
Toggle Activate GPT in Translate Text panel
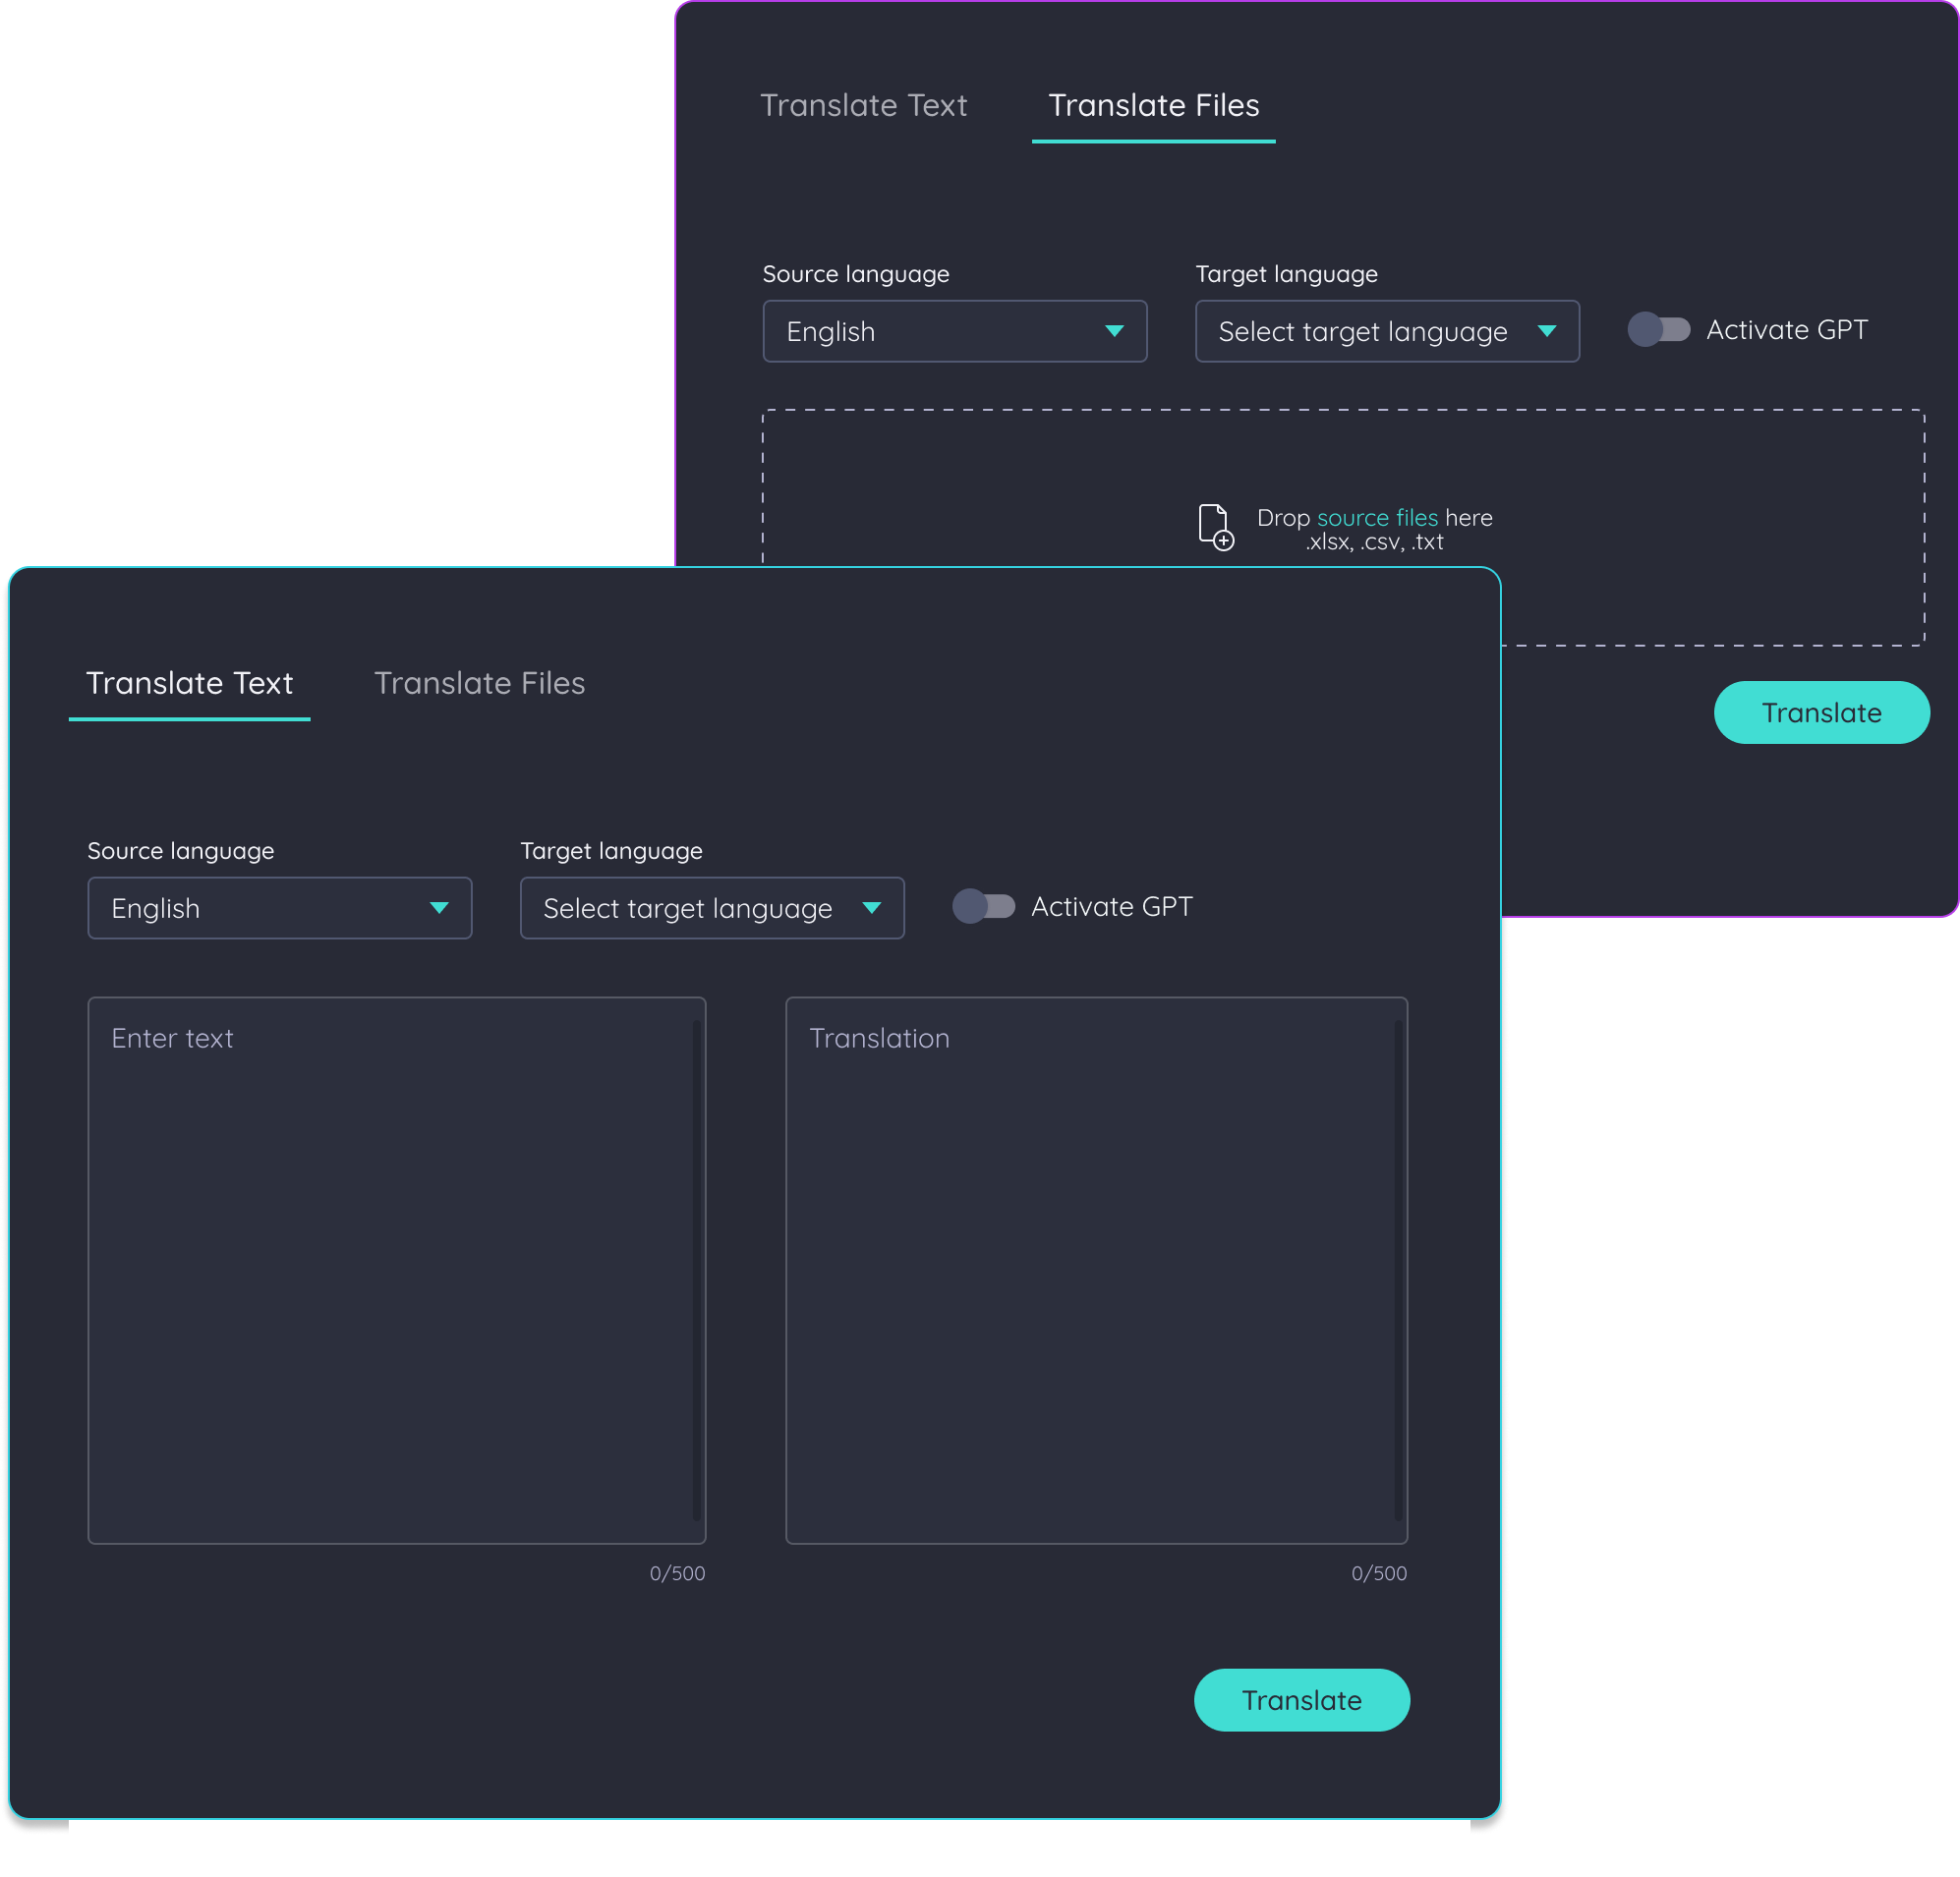click(983, 907)
